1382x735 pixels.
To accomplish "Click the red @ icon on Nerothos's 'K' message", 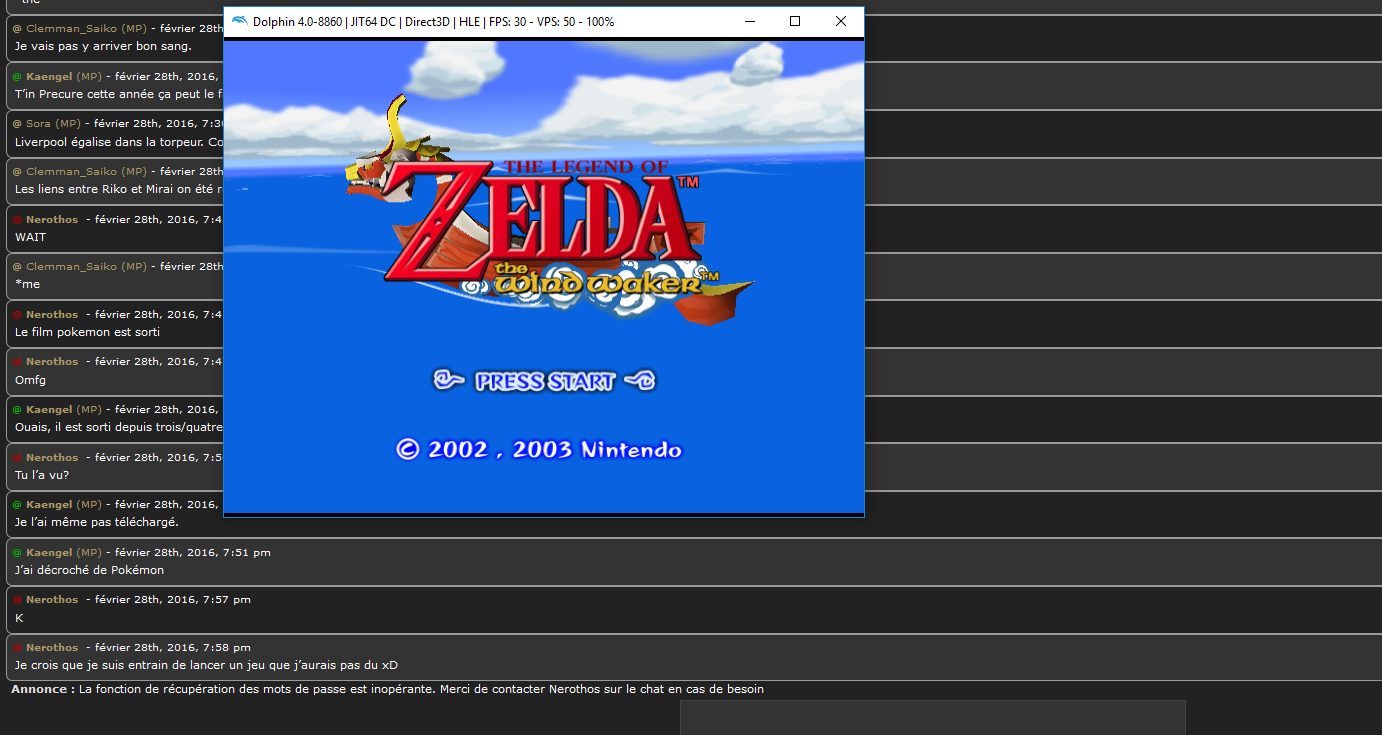I will pyautogui.click(x=17, y=600).
